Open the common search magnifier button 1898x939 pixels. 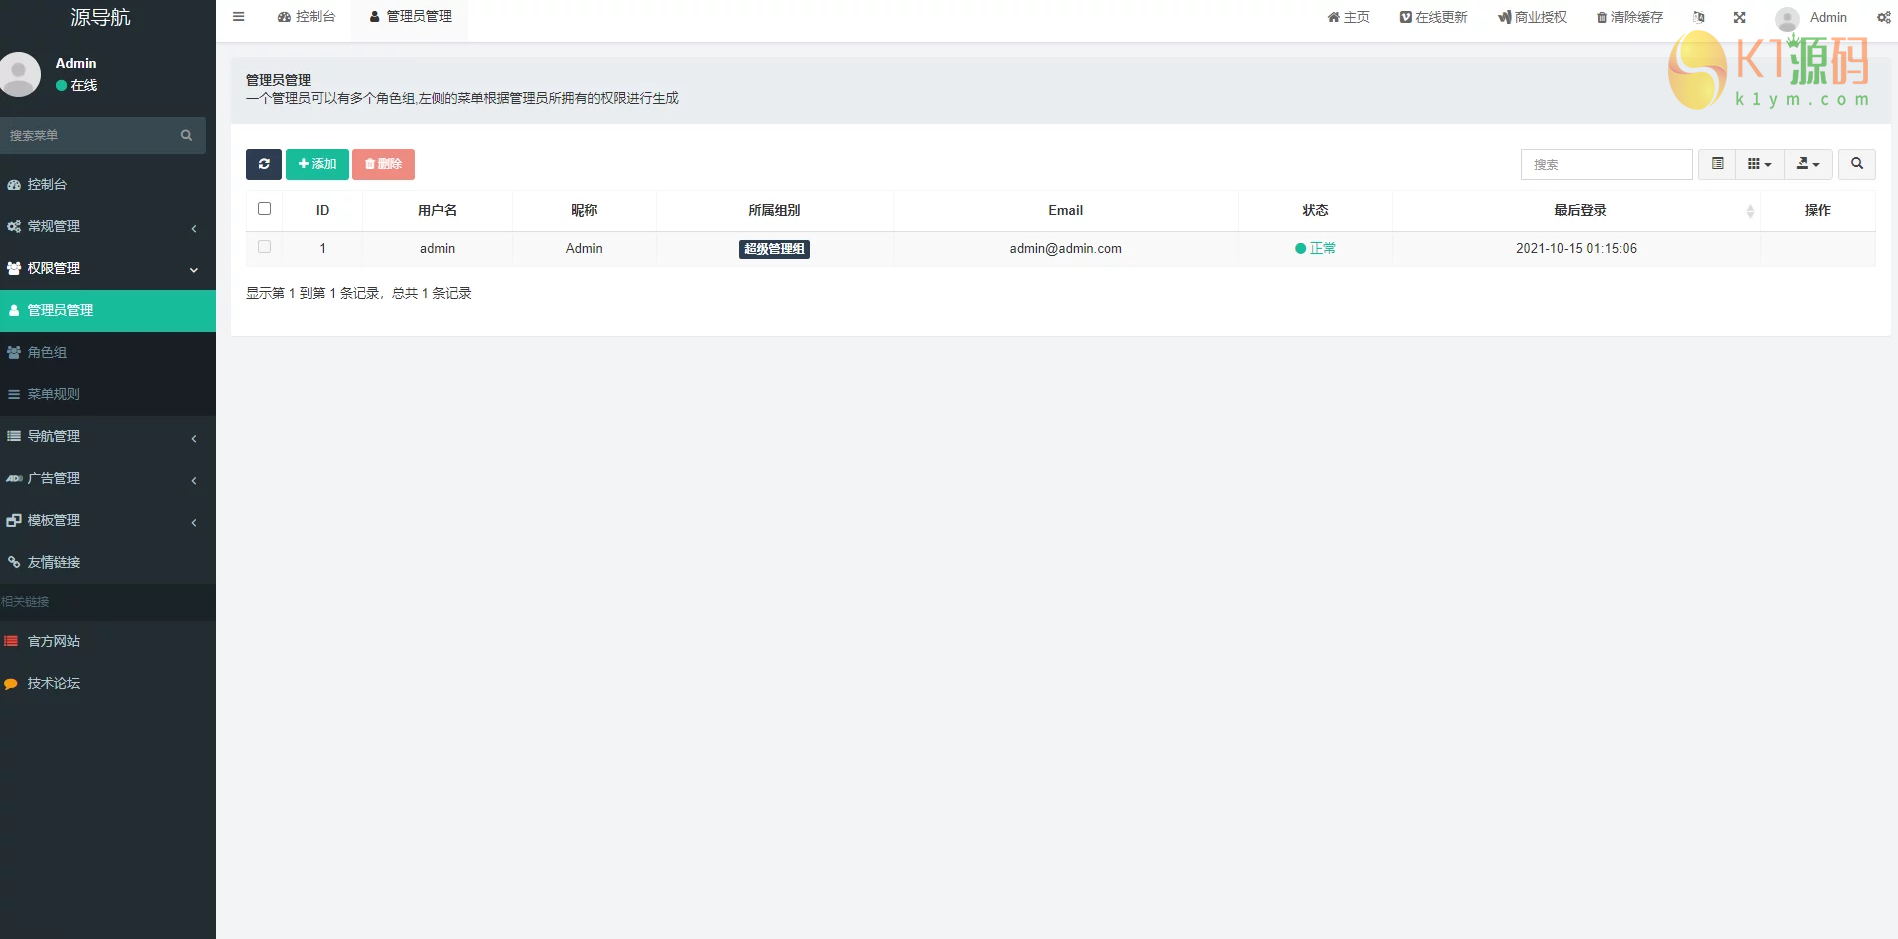coord(1857,164)
